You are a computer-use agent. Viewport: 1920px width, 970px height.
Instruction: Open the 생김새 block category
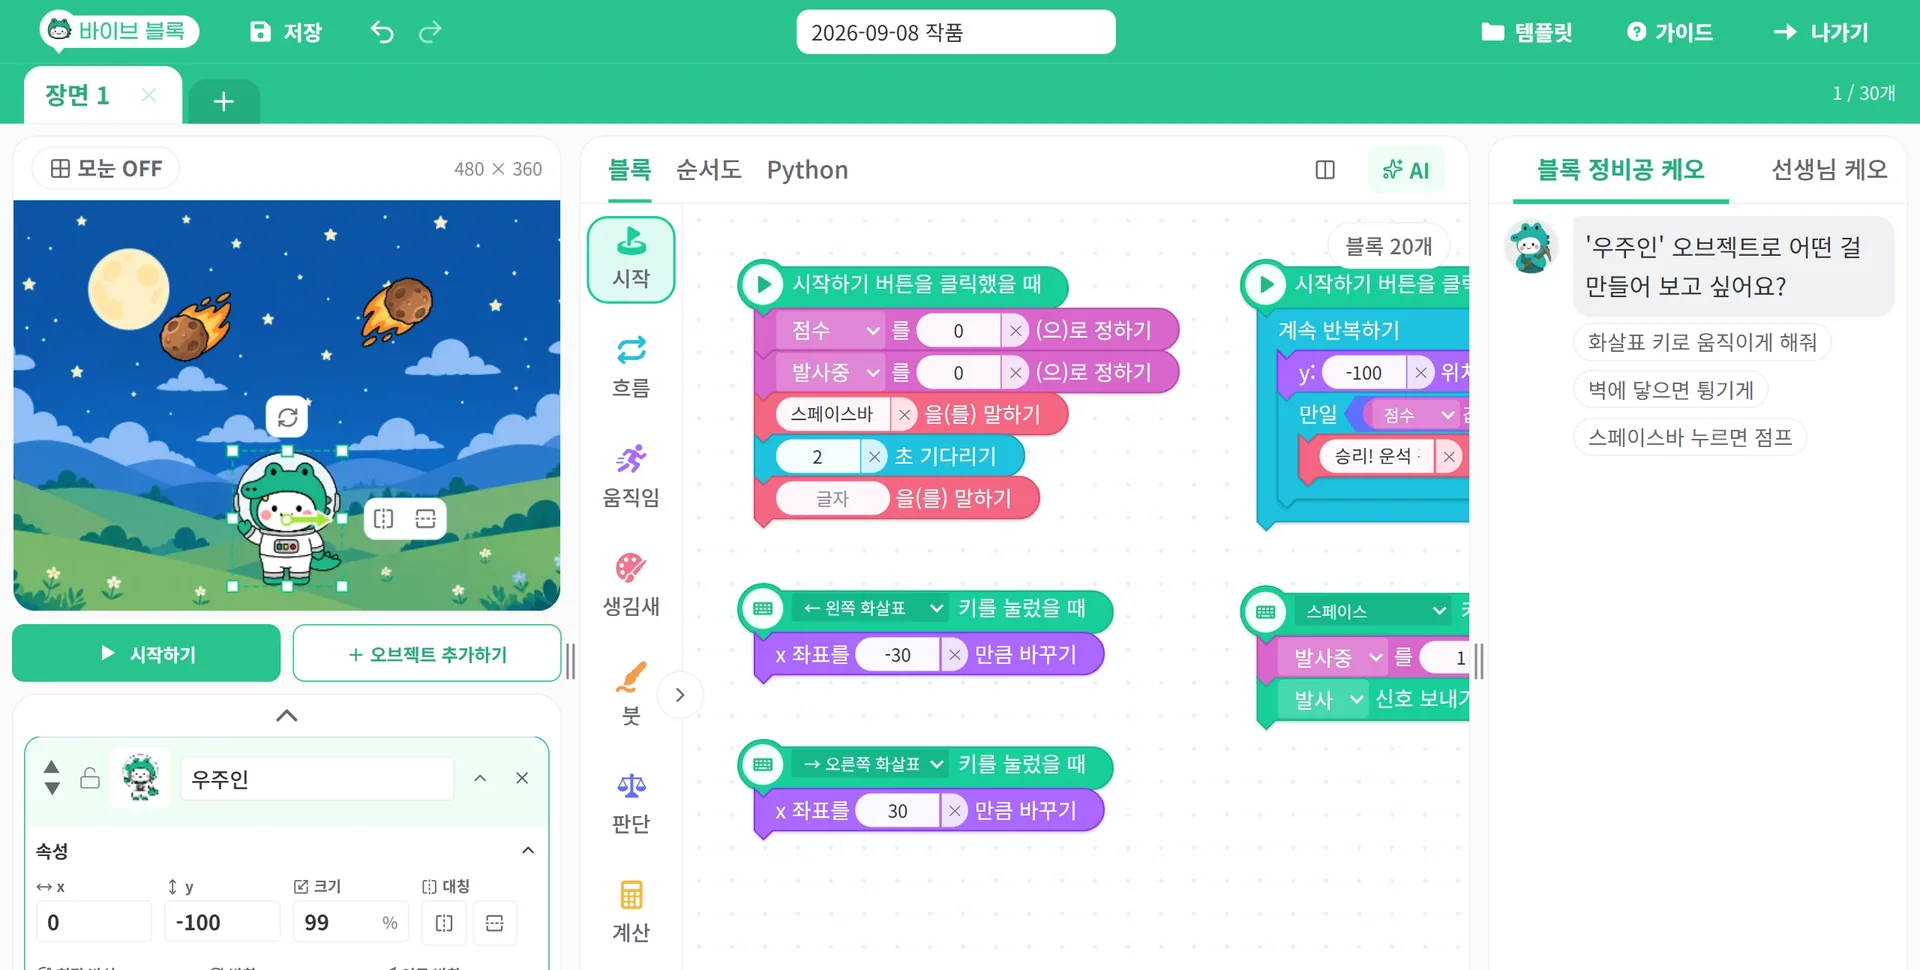631,585
